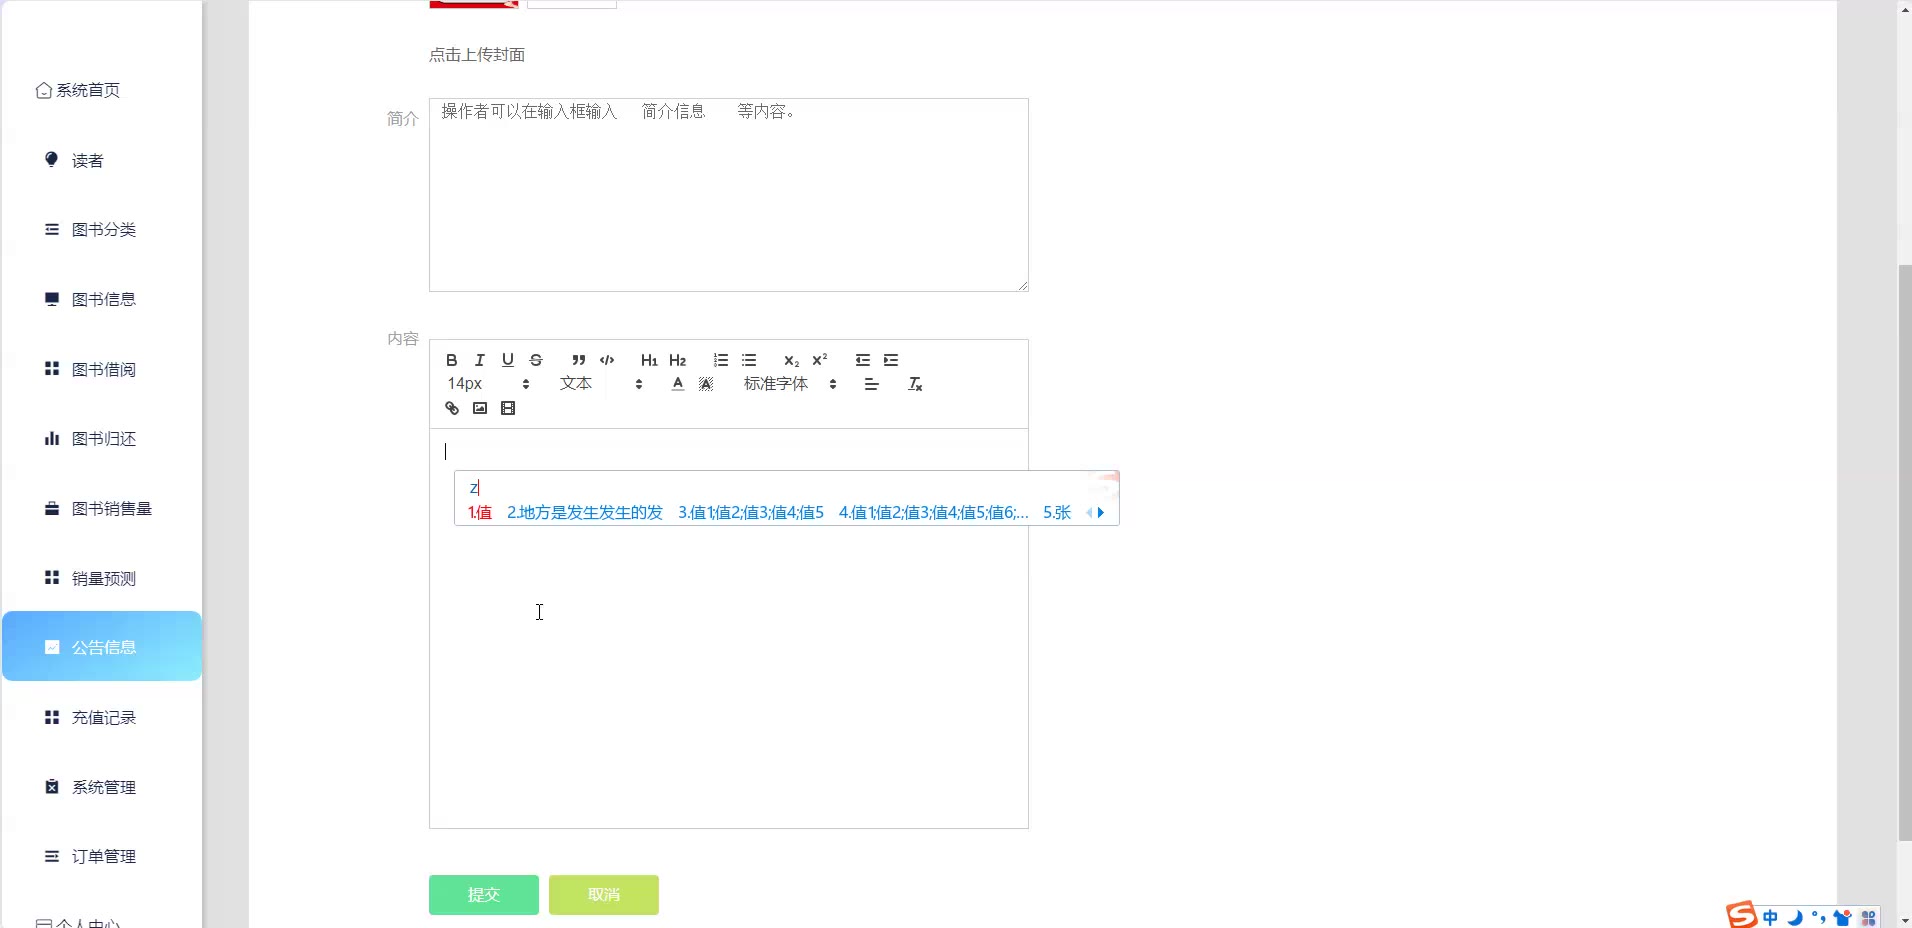Choose IME candidate 5 张

1057,513
